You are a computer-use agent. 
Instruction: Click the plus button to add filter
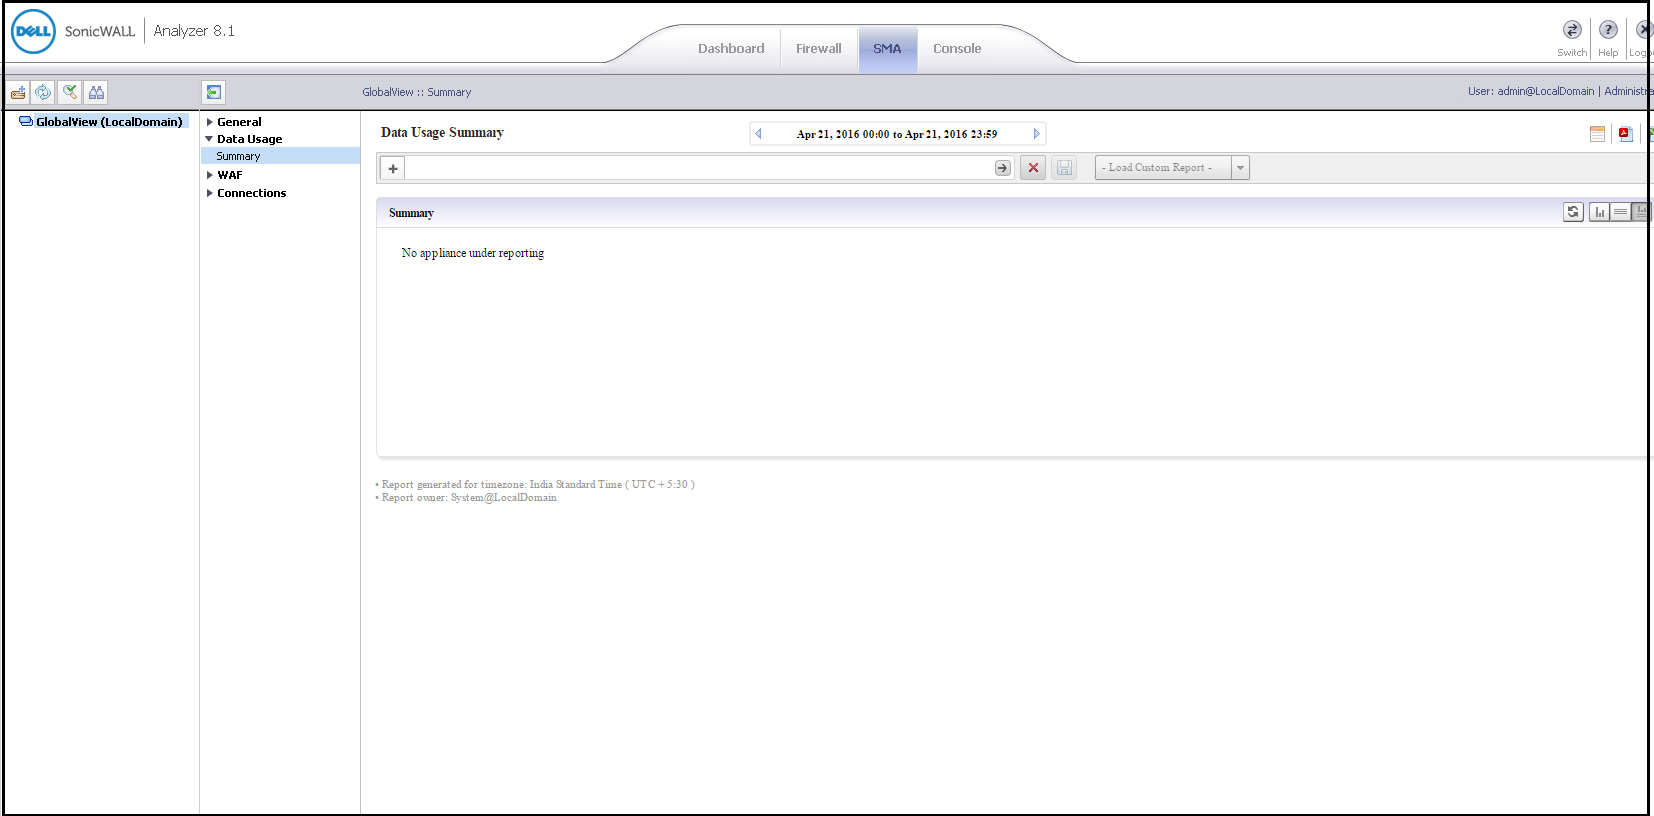click(x=393, y=168)
